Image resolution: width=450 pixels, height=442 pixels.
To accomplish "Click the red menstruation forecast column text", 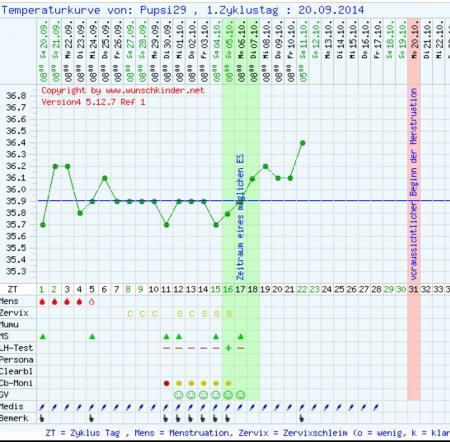I will point(414,184).
